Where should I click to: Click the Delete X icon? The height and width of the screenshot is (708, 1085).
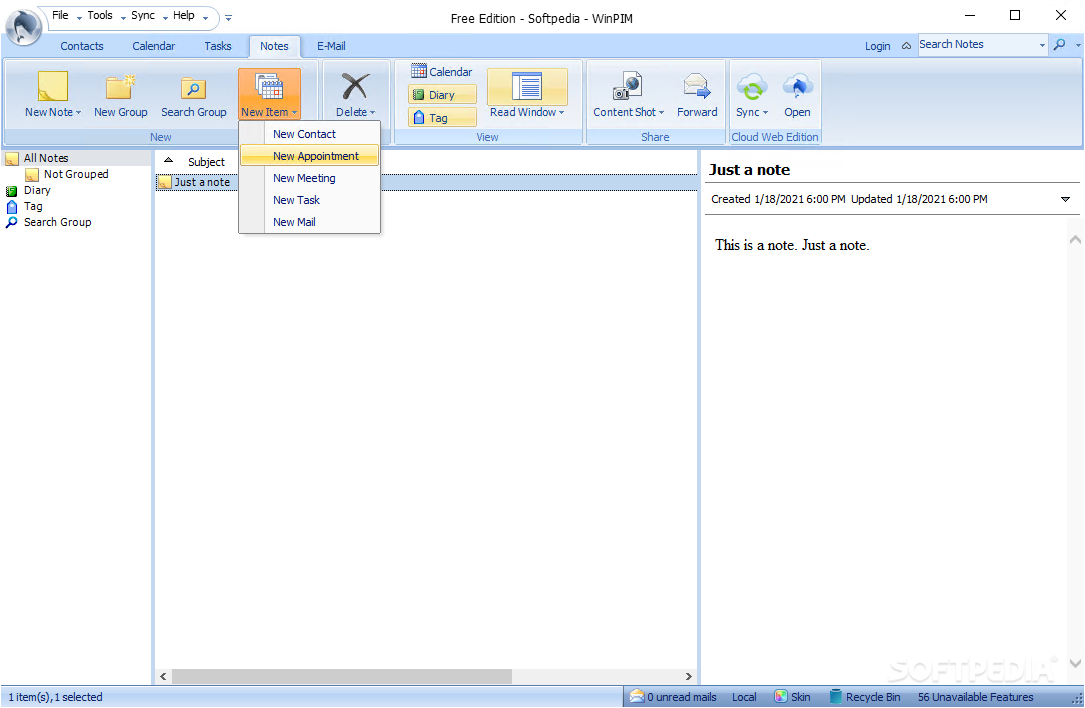(354, 87)
